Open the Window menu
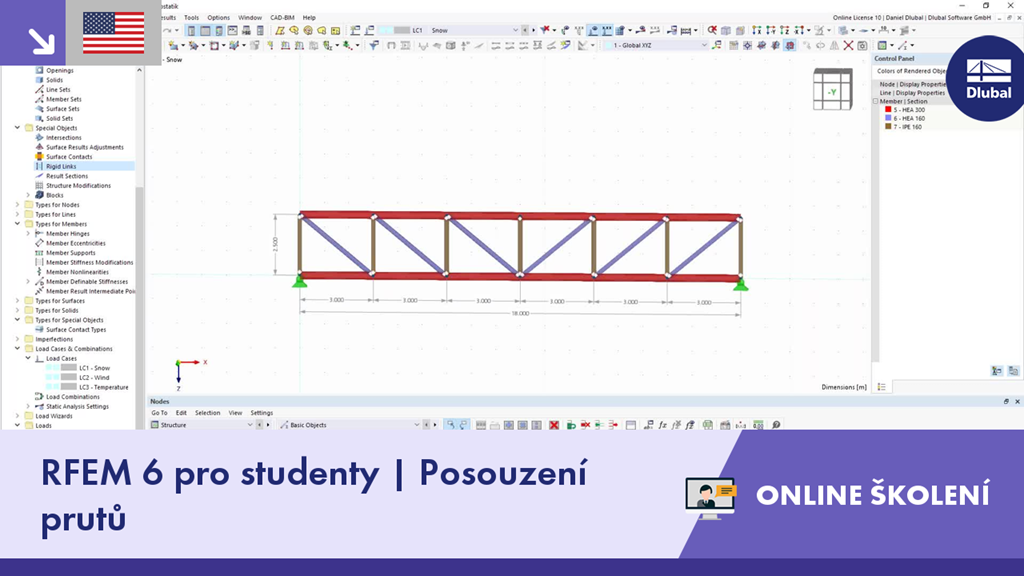1024x576 pixels. [x=249, y=18]
